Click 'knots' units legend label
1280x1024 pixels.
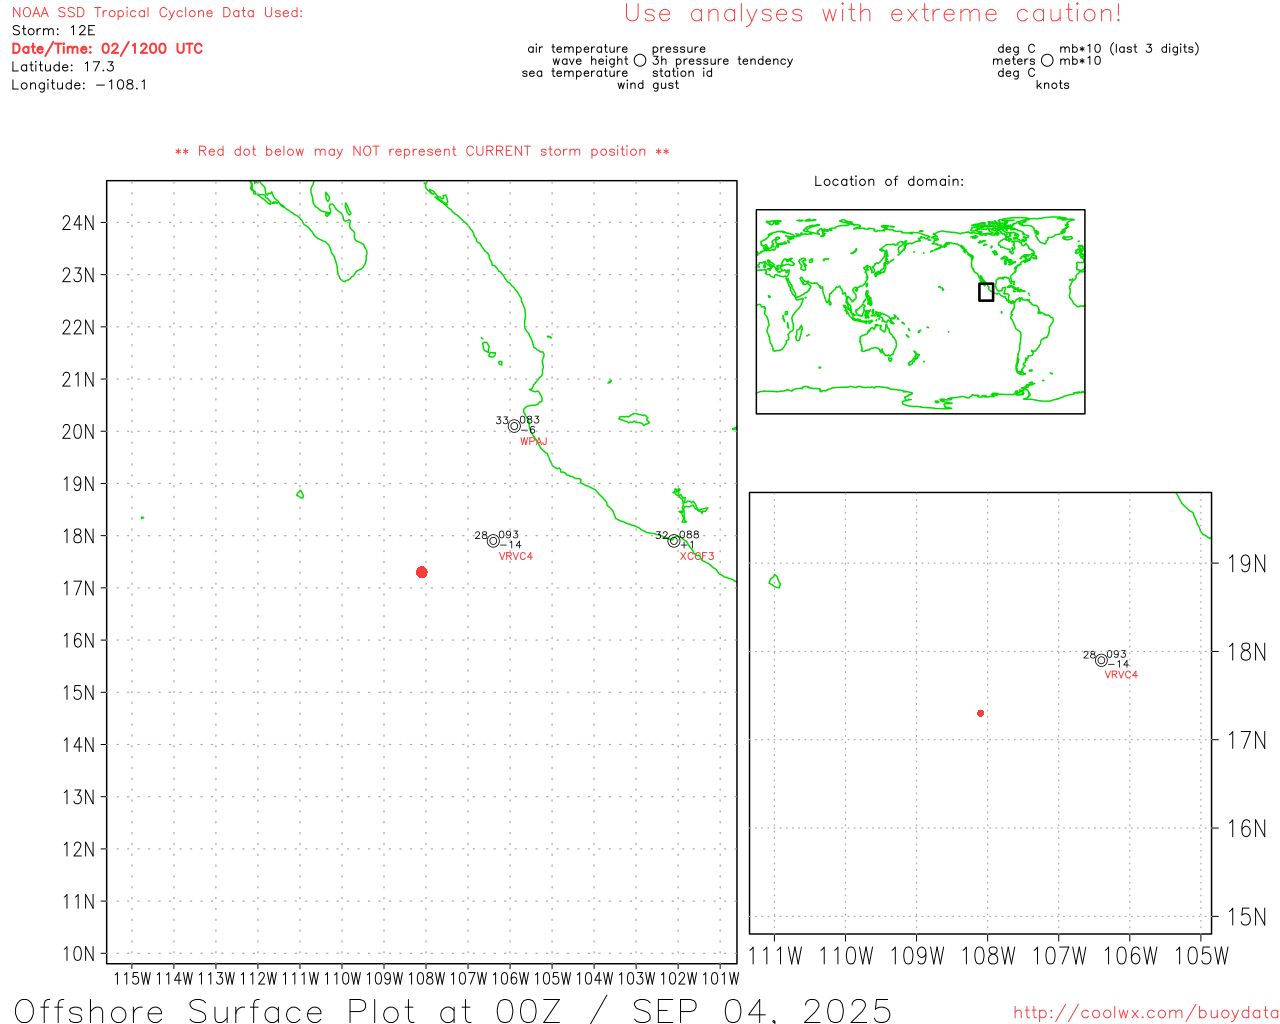(x=1053, y=85)
